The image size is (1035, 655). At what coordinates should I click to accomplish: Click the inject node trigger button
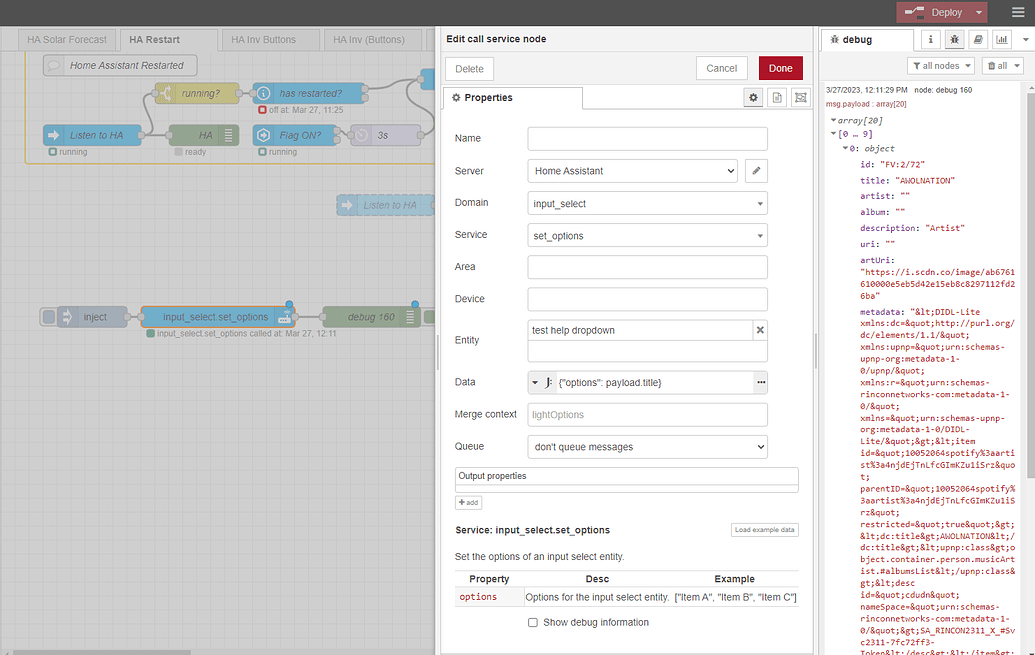tap(49, 317)
